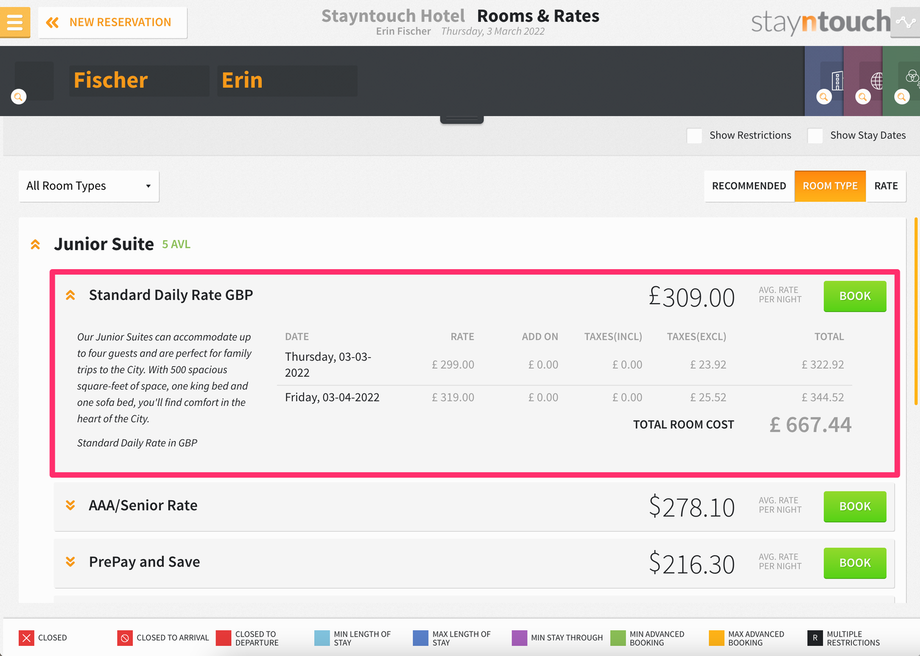
Task: Click the Max Advanced Booking orange swatch
Action: tap(716, 638)
